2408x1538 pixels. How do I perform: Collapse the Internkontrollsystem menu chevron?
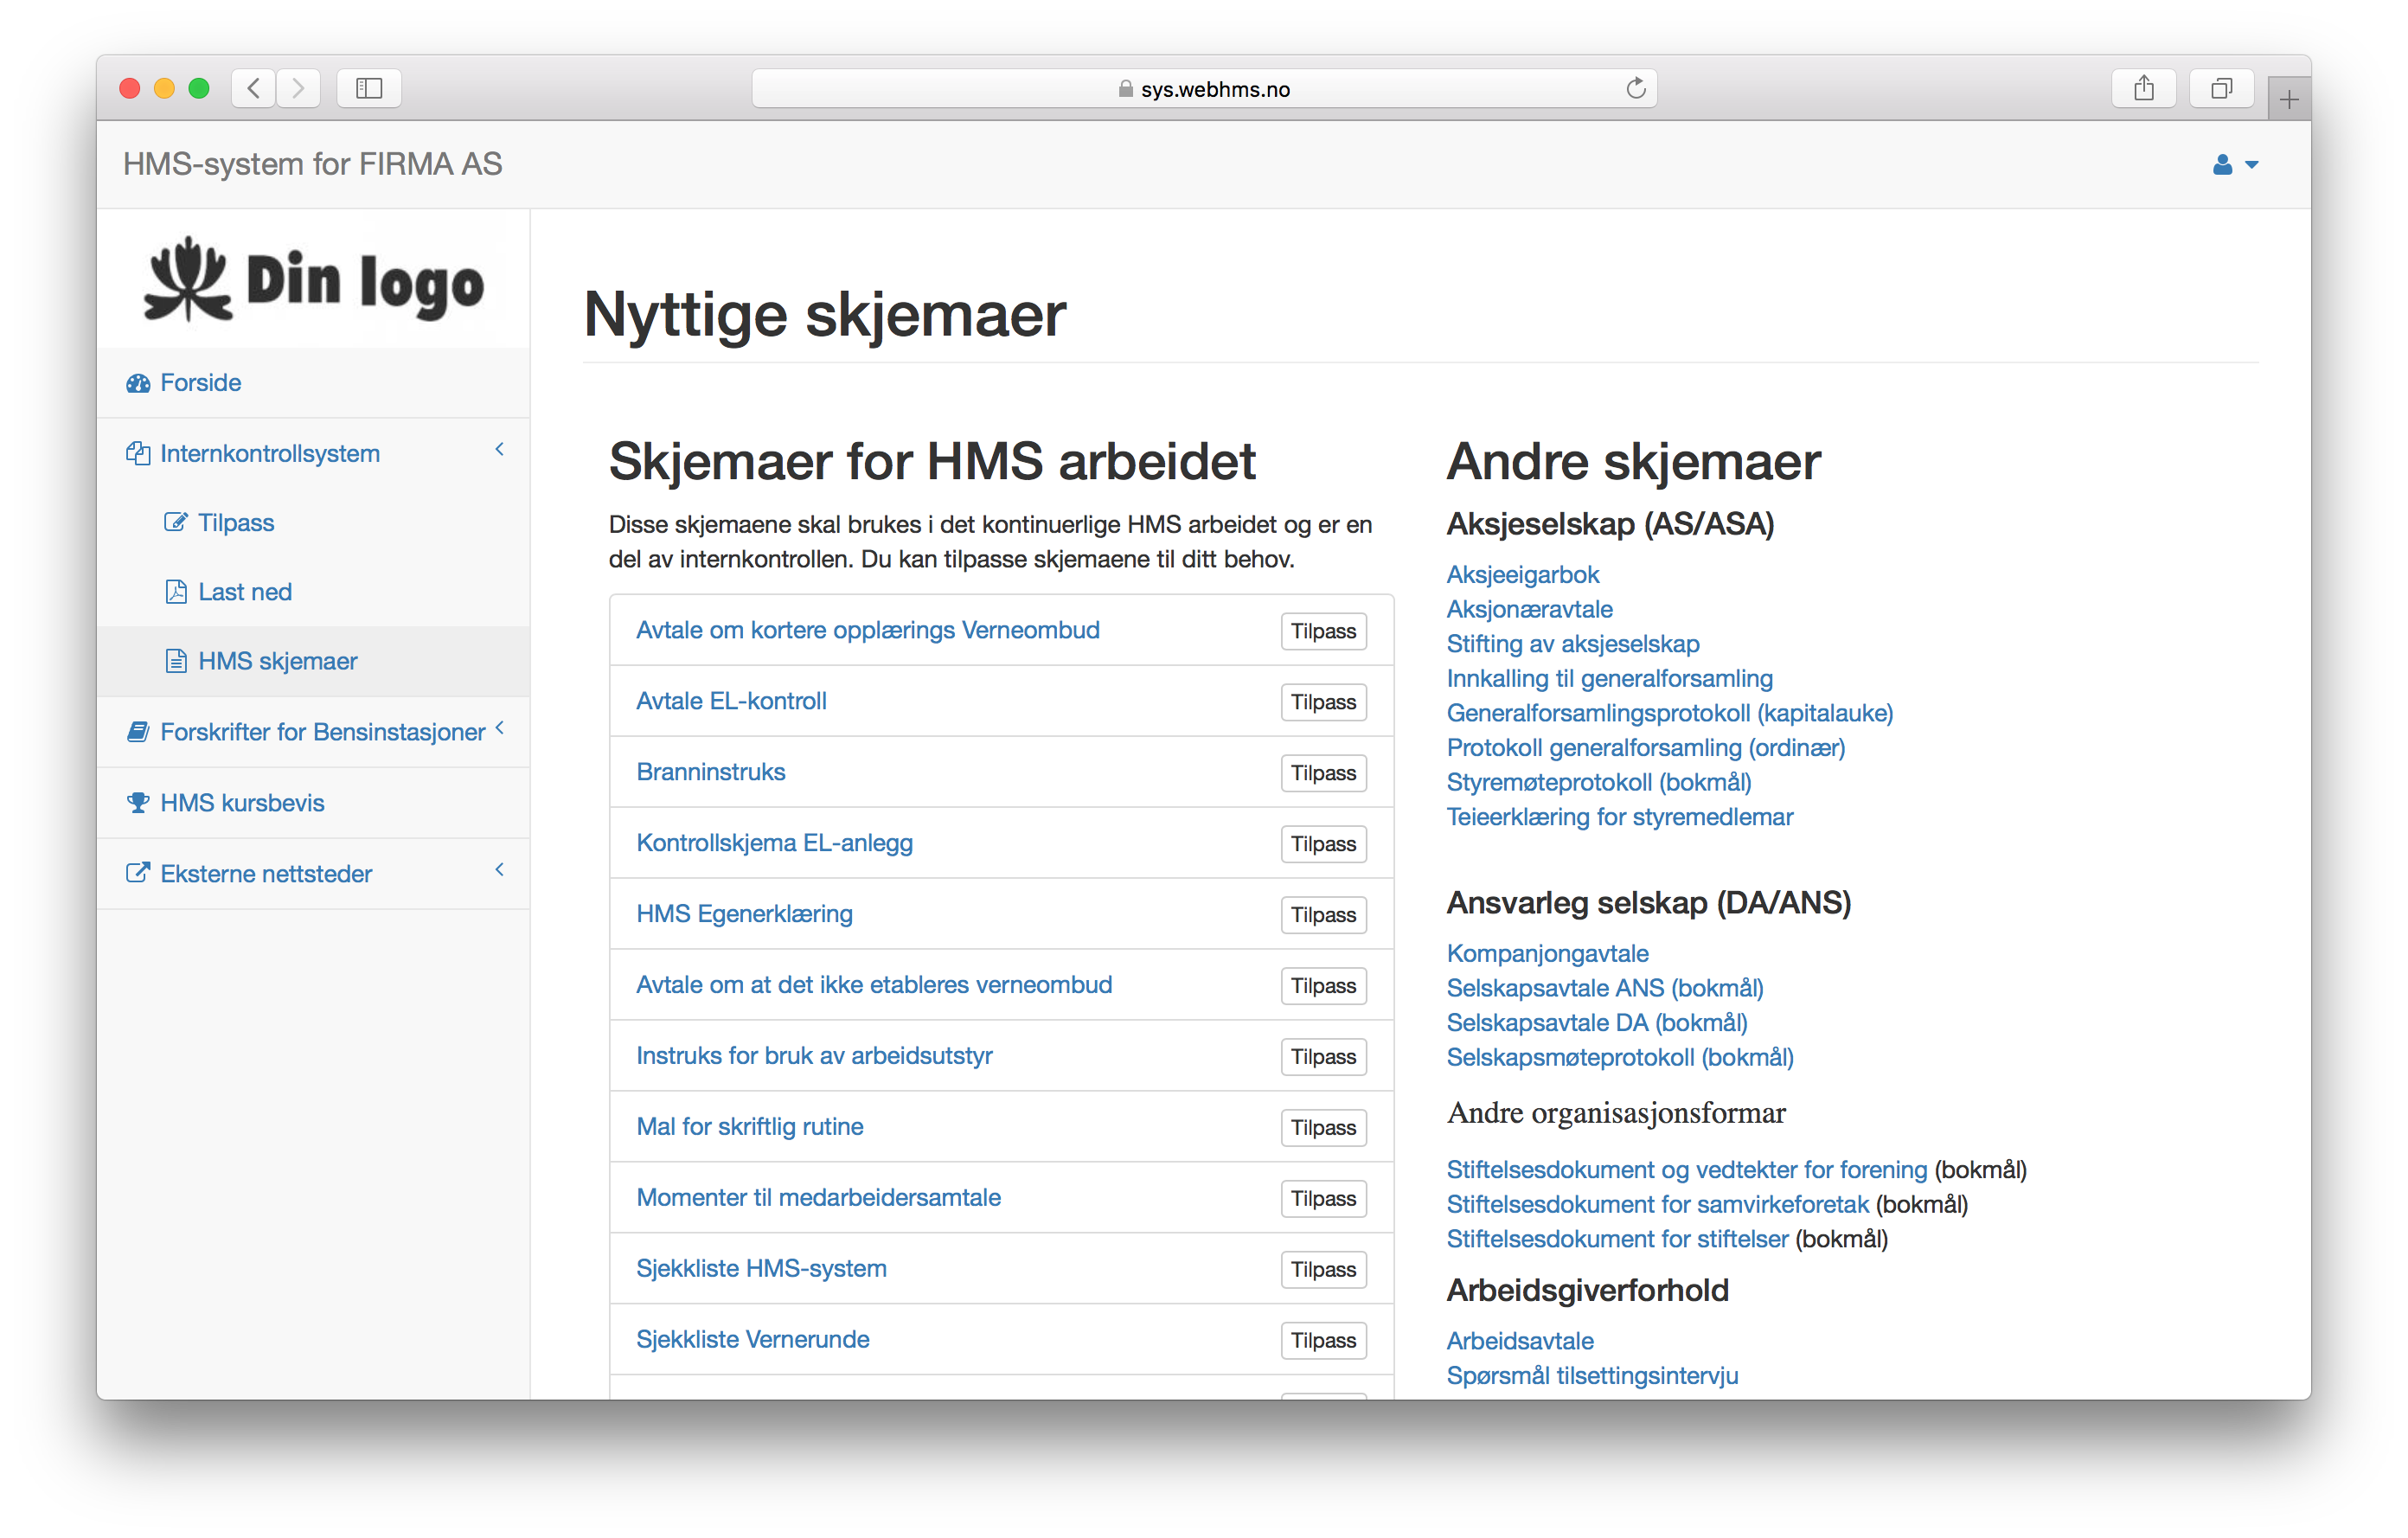[x=499, y=450]
